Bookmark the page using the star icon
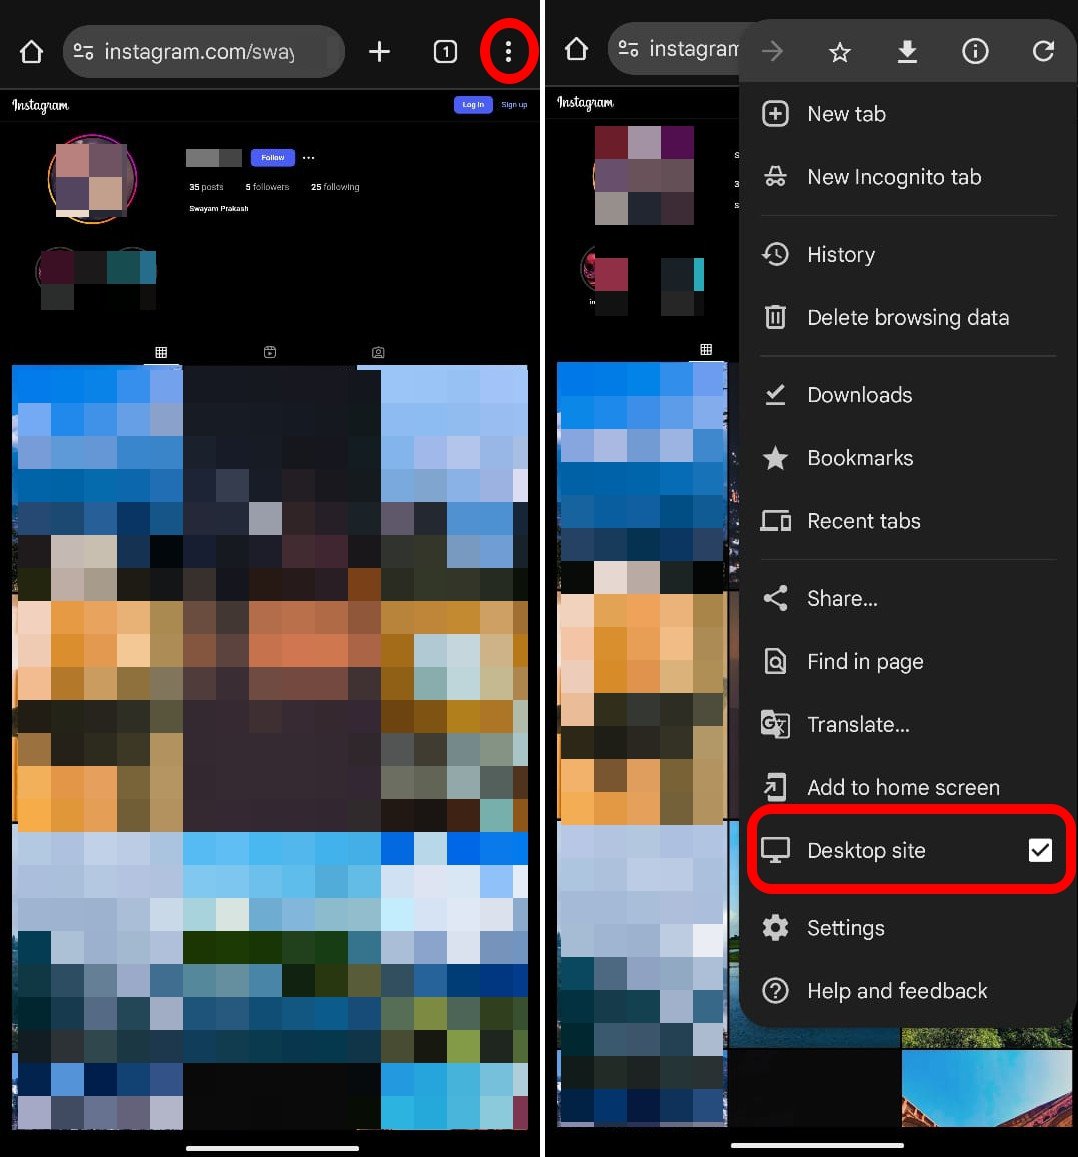This screenshot has height=1157, width=1078. [839, 51]
